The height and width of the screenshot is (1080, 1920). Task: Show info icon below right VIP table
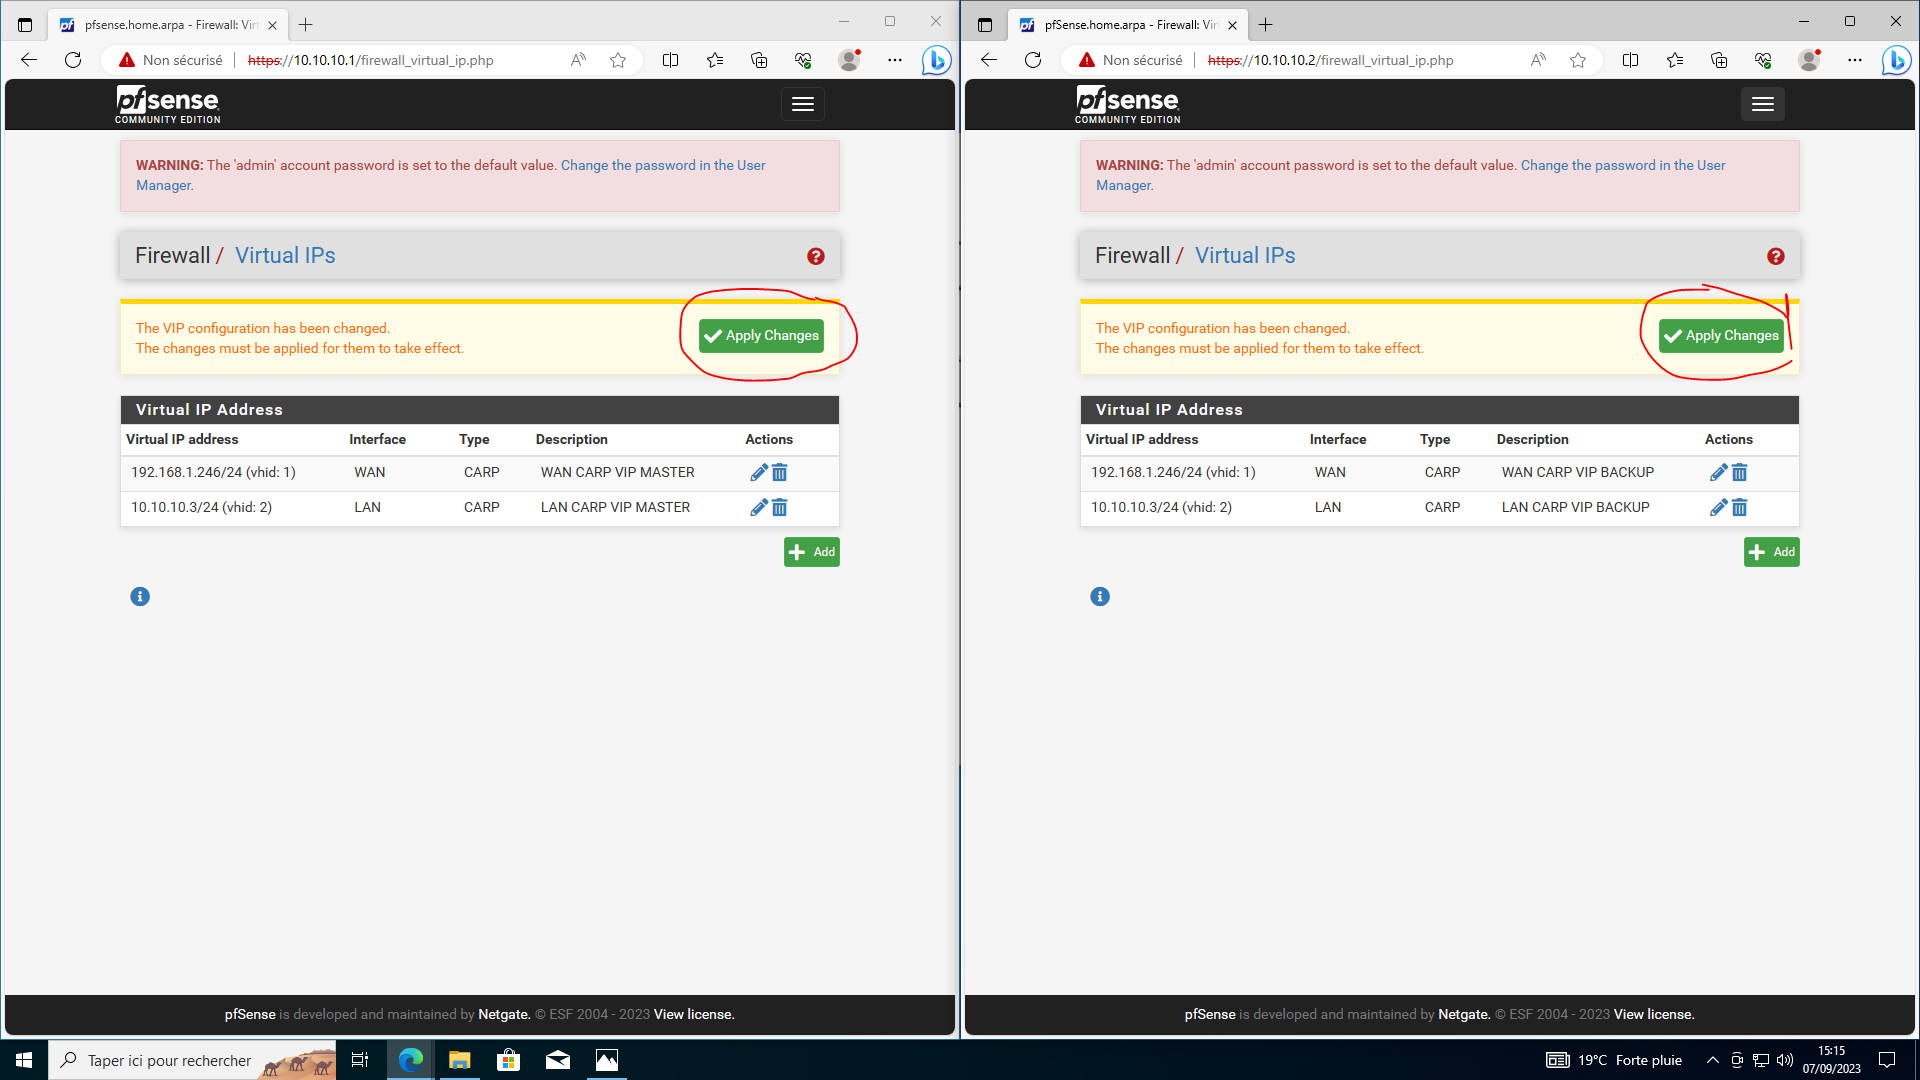coord(1100,597)
